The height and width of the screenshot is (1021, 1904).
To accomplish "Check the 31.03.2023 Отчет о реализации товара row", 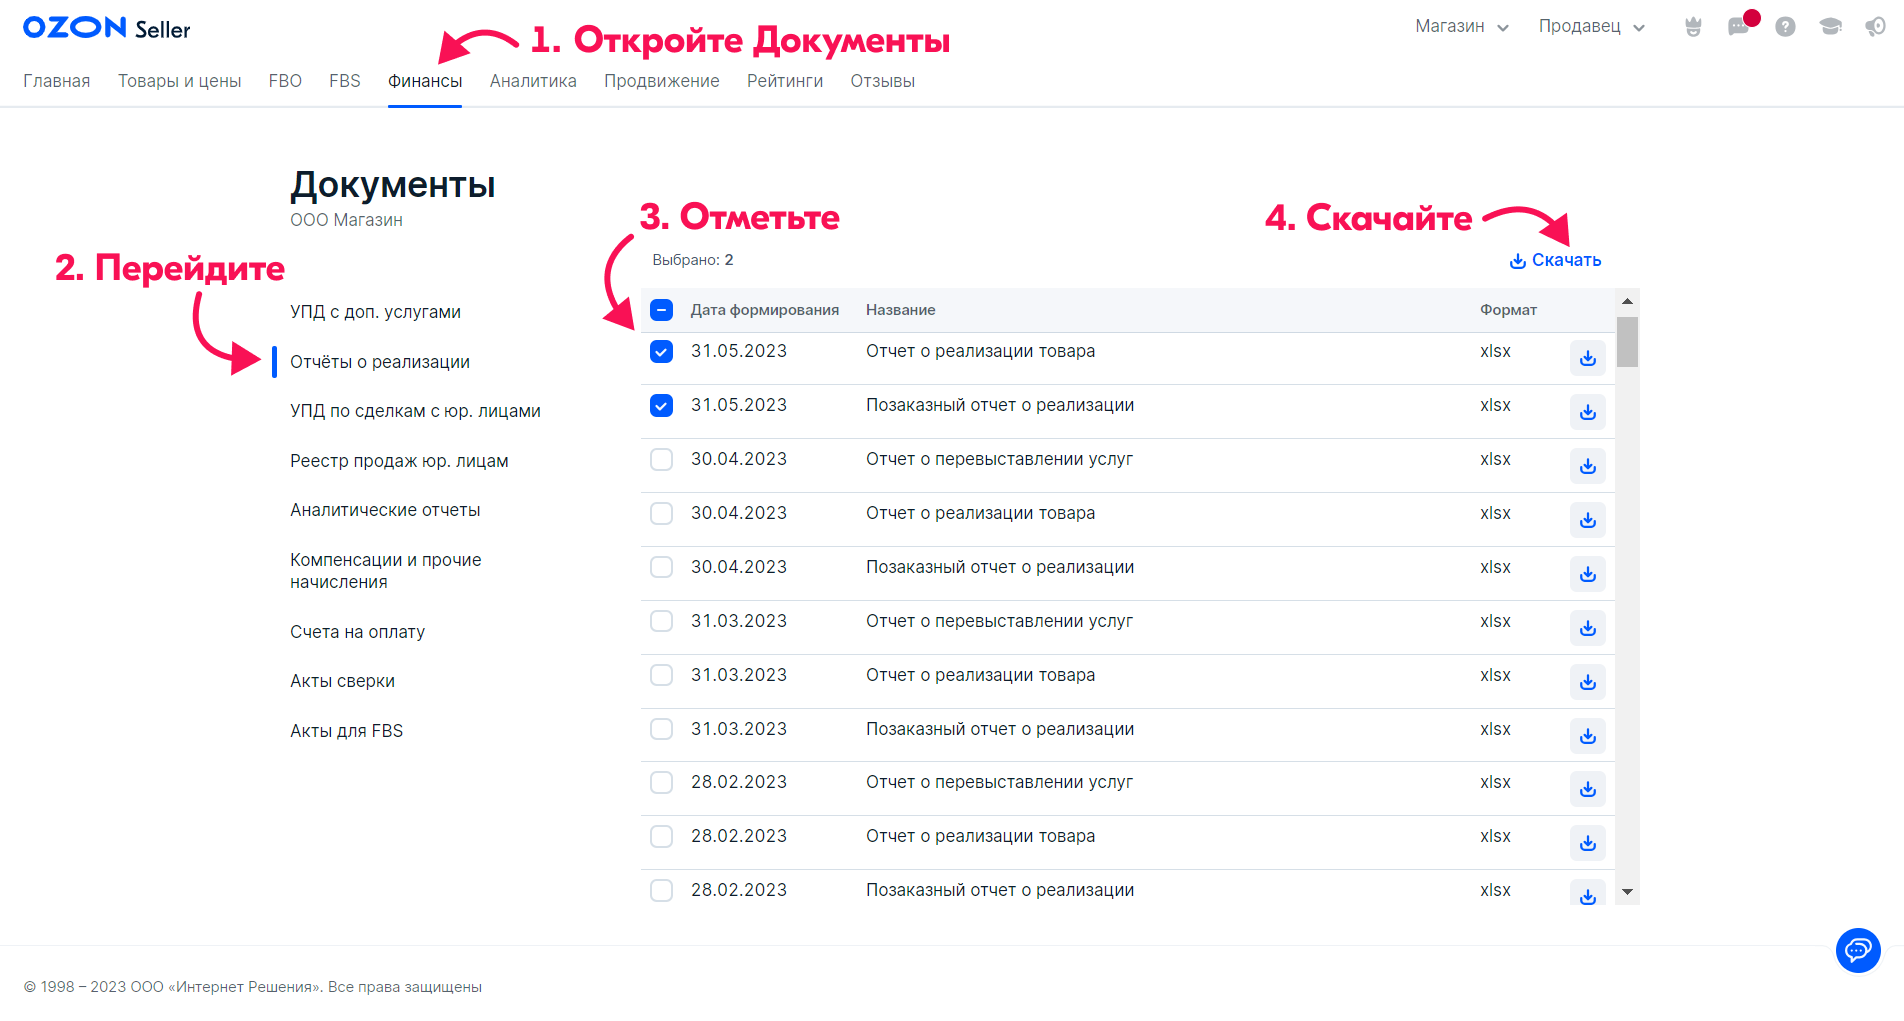I will tap(661, 675).
